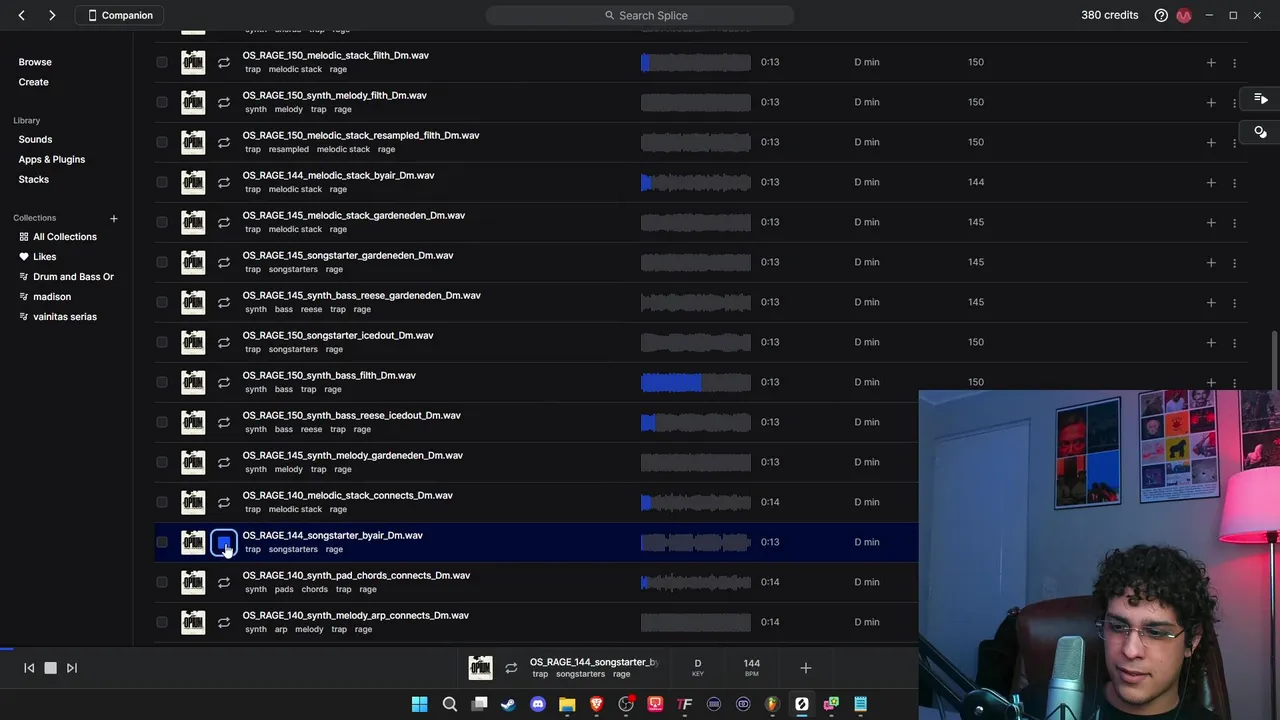Viewport: 1280px width, 720px height.
Task: Open the queue panel icon at right edge
Action: [1261, 99]
